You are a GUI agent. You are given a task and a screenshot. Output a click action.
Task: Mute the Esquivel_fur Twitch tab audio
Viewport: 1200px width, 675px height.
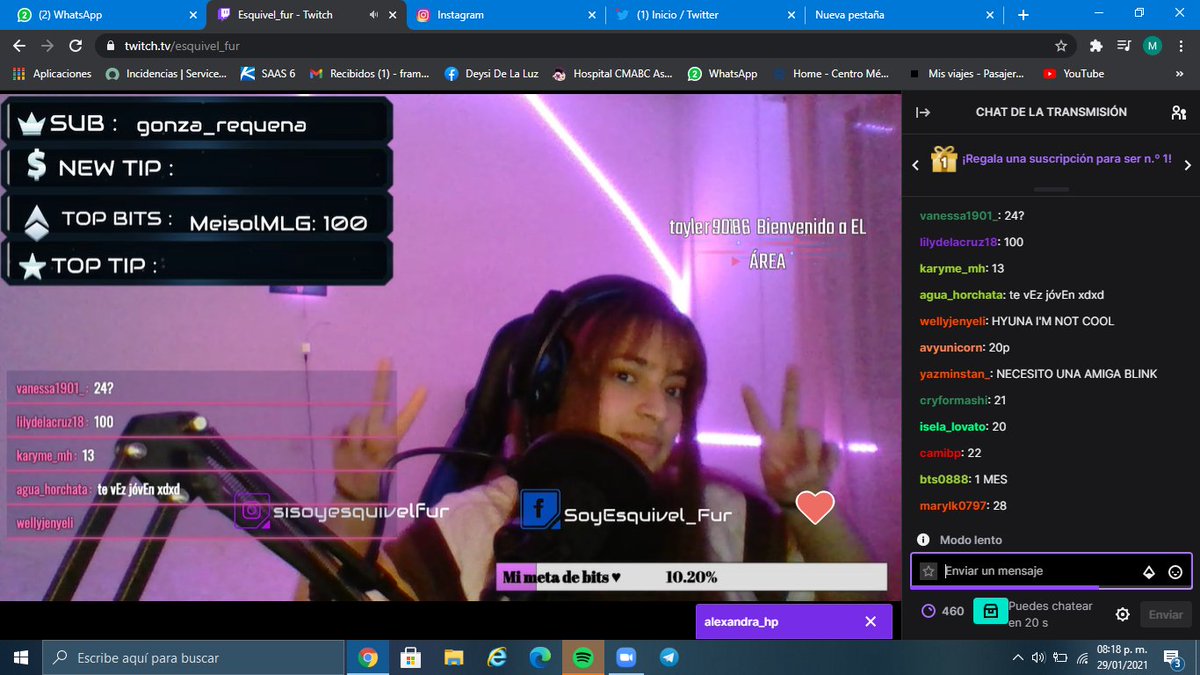[373, 15]
